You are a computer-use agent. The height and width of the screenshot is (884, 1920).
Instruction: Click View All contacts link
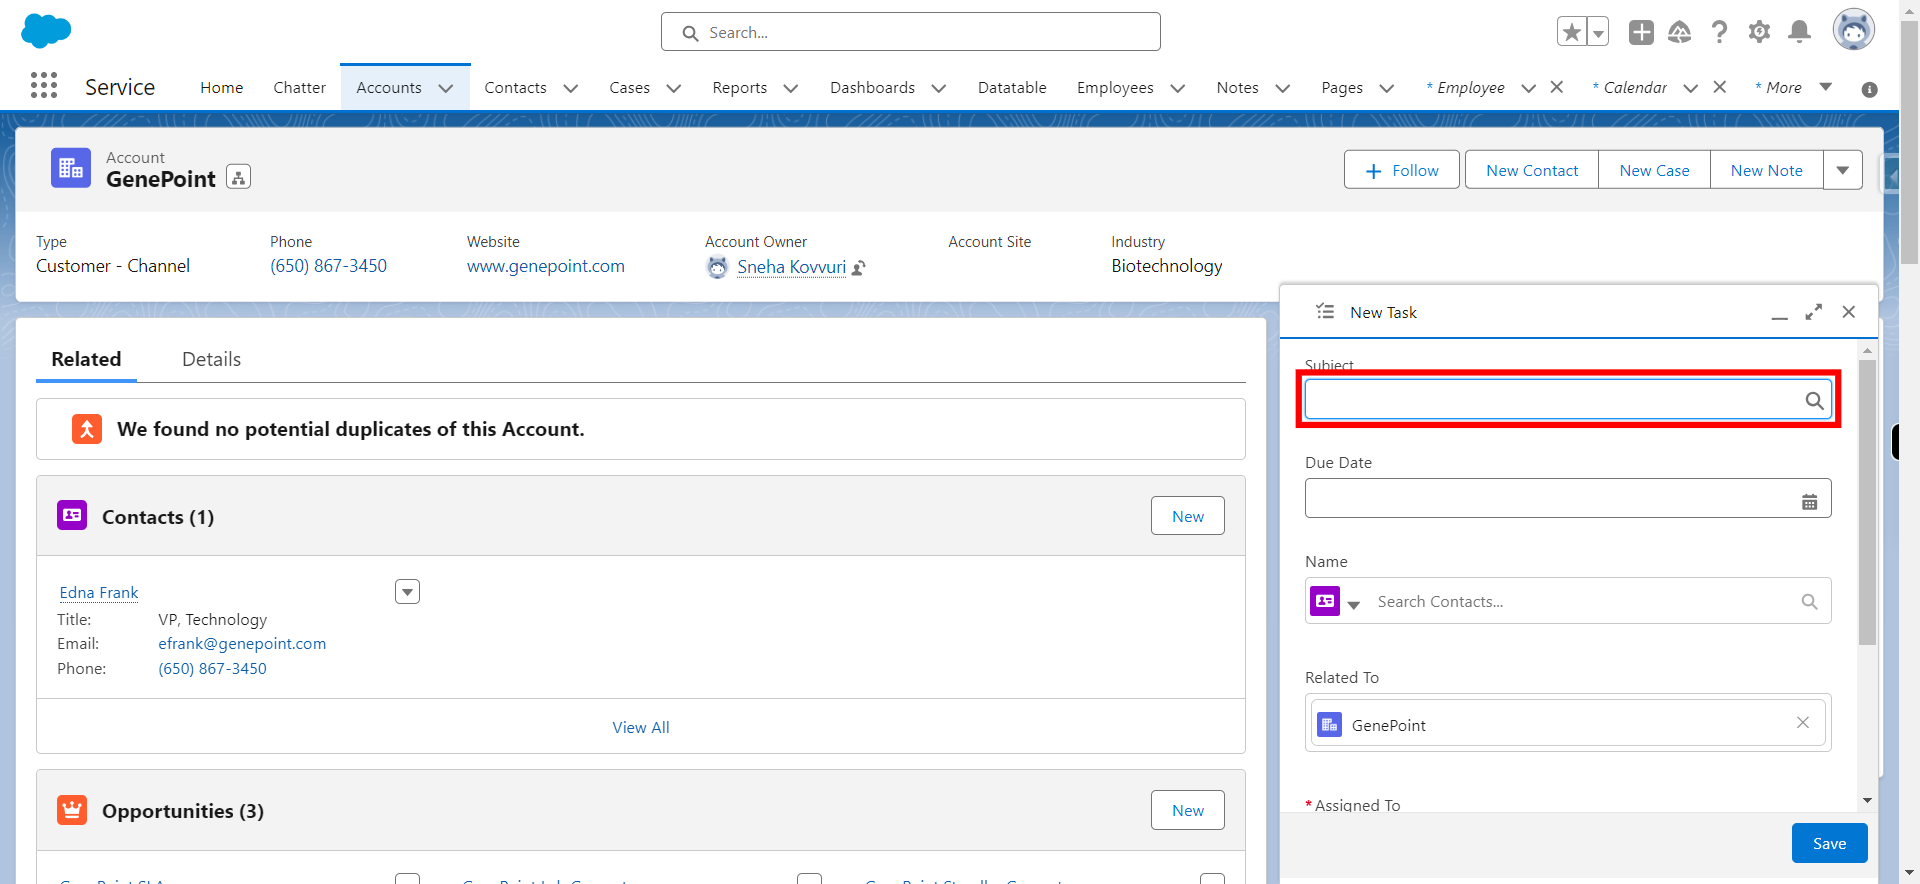coord(641,727)
